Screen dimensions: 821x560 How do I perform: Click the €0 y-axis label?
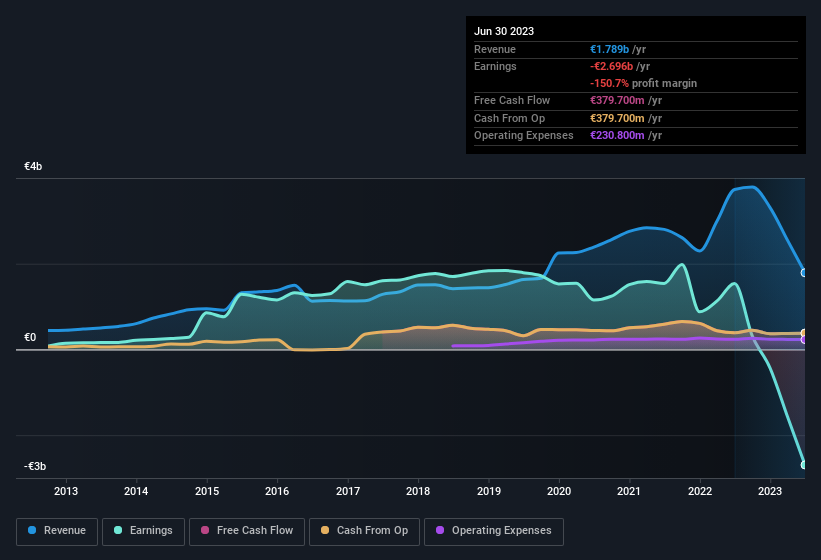pos(30,338)
